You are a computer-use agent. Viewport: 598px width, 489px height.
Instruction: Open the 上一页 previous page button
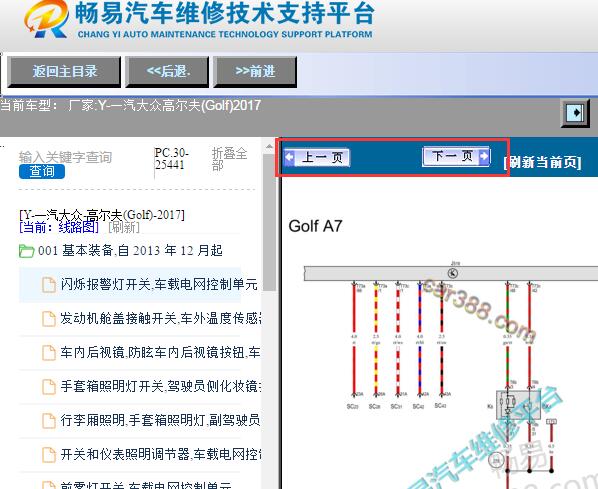317,157
